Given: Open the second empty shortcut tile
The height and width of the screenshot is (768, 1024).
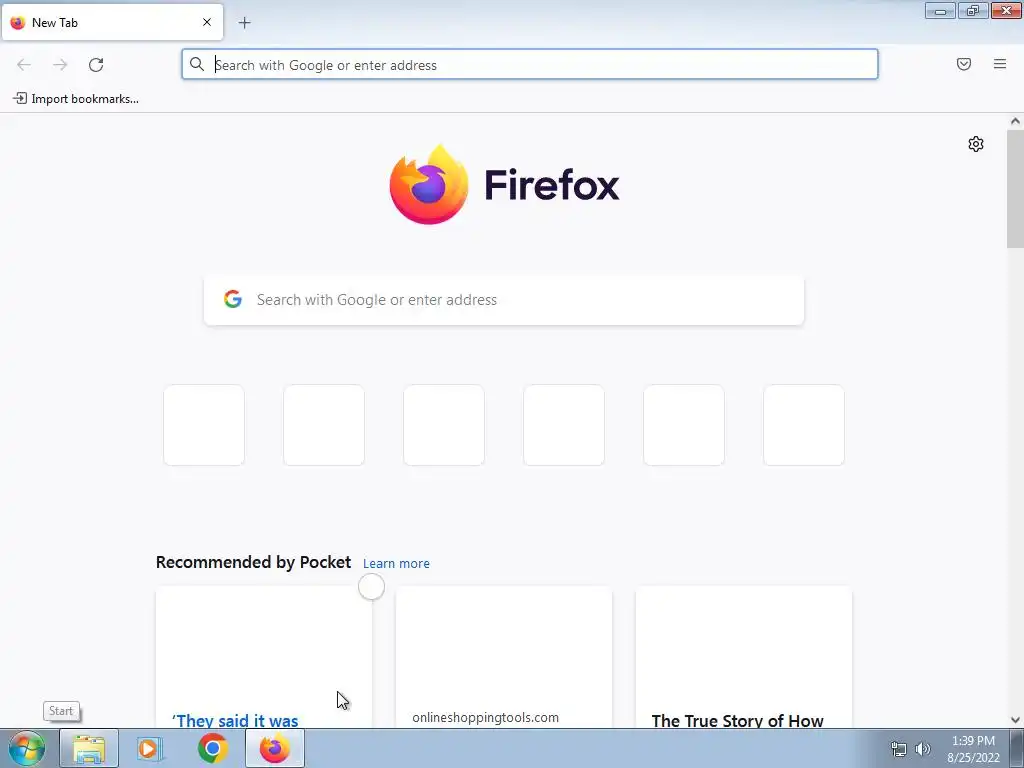Looking at the screenshot, I should pyautogui.click(x=324, y=425).
